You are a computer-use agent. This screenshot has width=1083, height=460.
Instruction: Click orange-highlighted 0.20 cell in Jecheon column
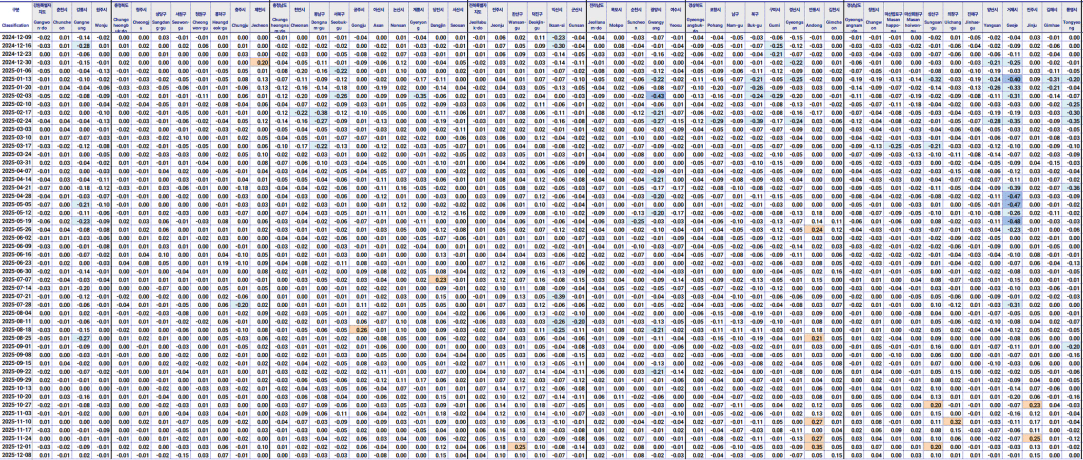point(260,62)
